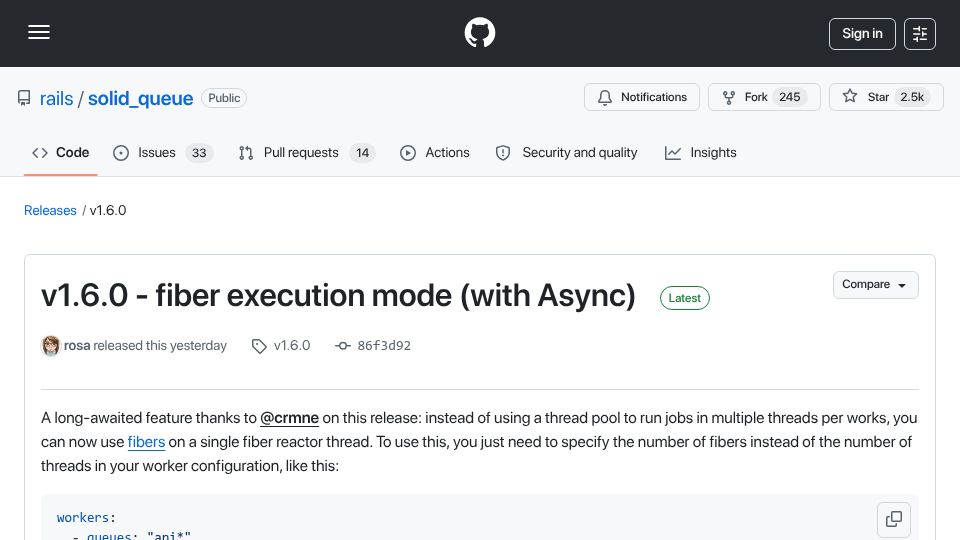Open the v1.6.0 tag link

(x=292, y=346)
